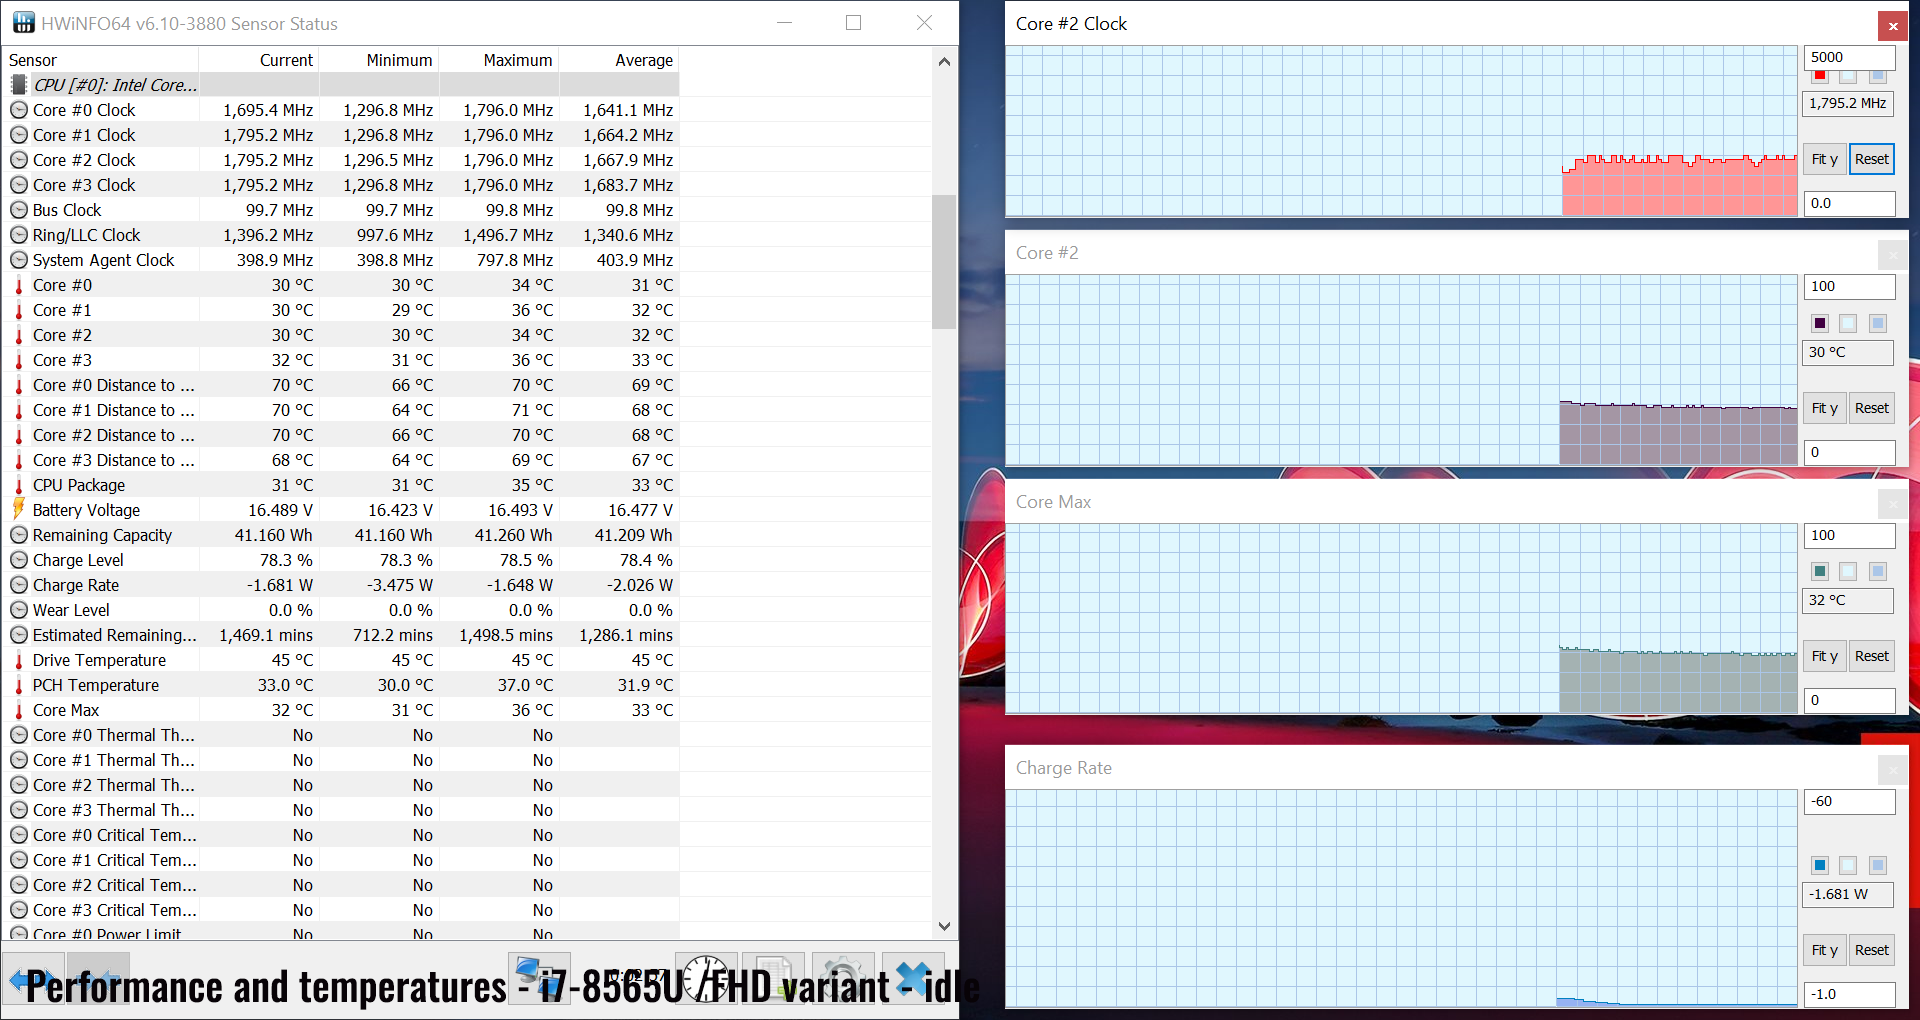1920x1020 pixels.
Task: Click thermometer icon beside PCH Temperature
Action: (x=19, y=685)
